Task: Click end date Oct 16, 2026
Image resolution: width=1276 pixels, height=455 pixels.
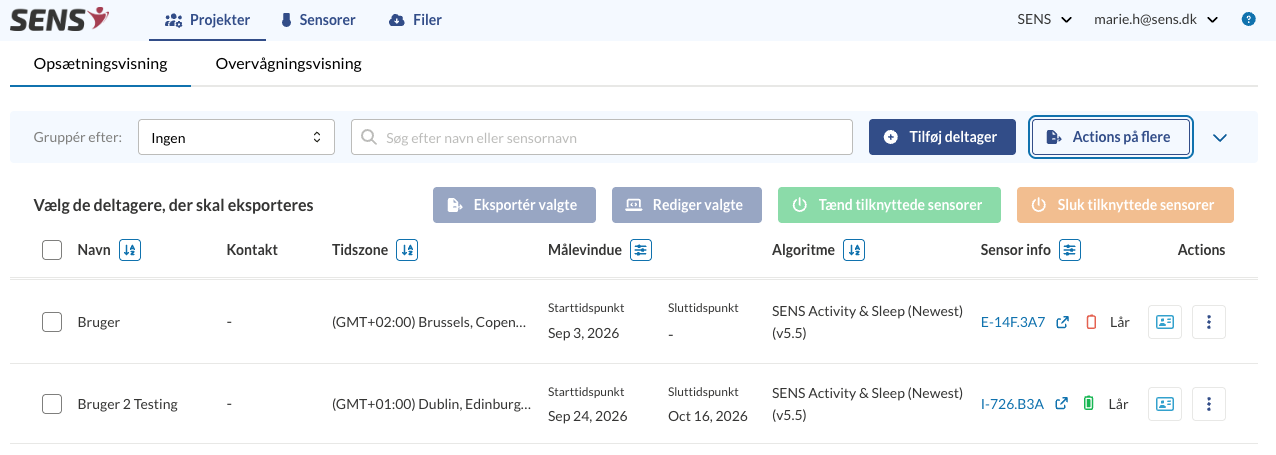Action: pyautogui.click(x=708, y=415)
